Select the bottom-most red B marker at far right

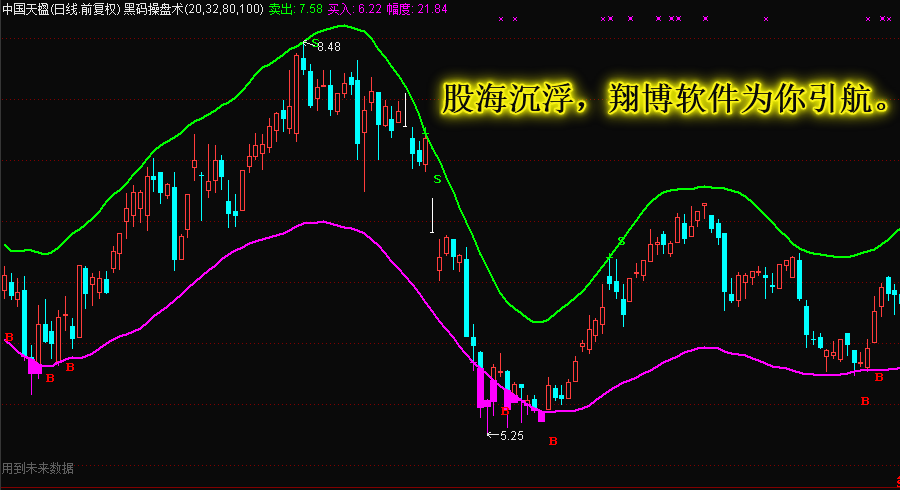(x=865, y=401)
